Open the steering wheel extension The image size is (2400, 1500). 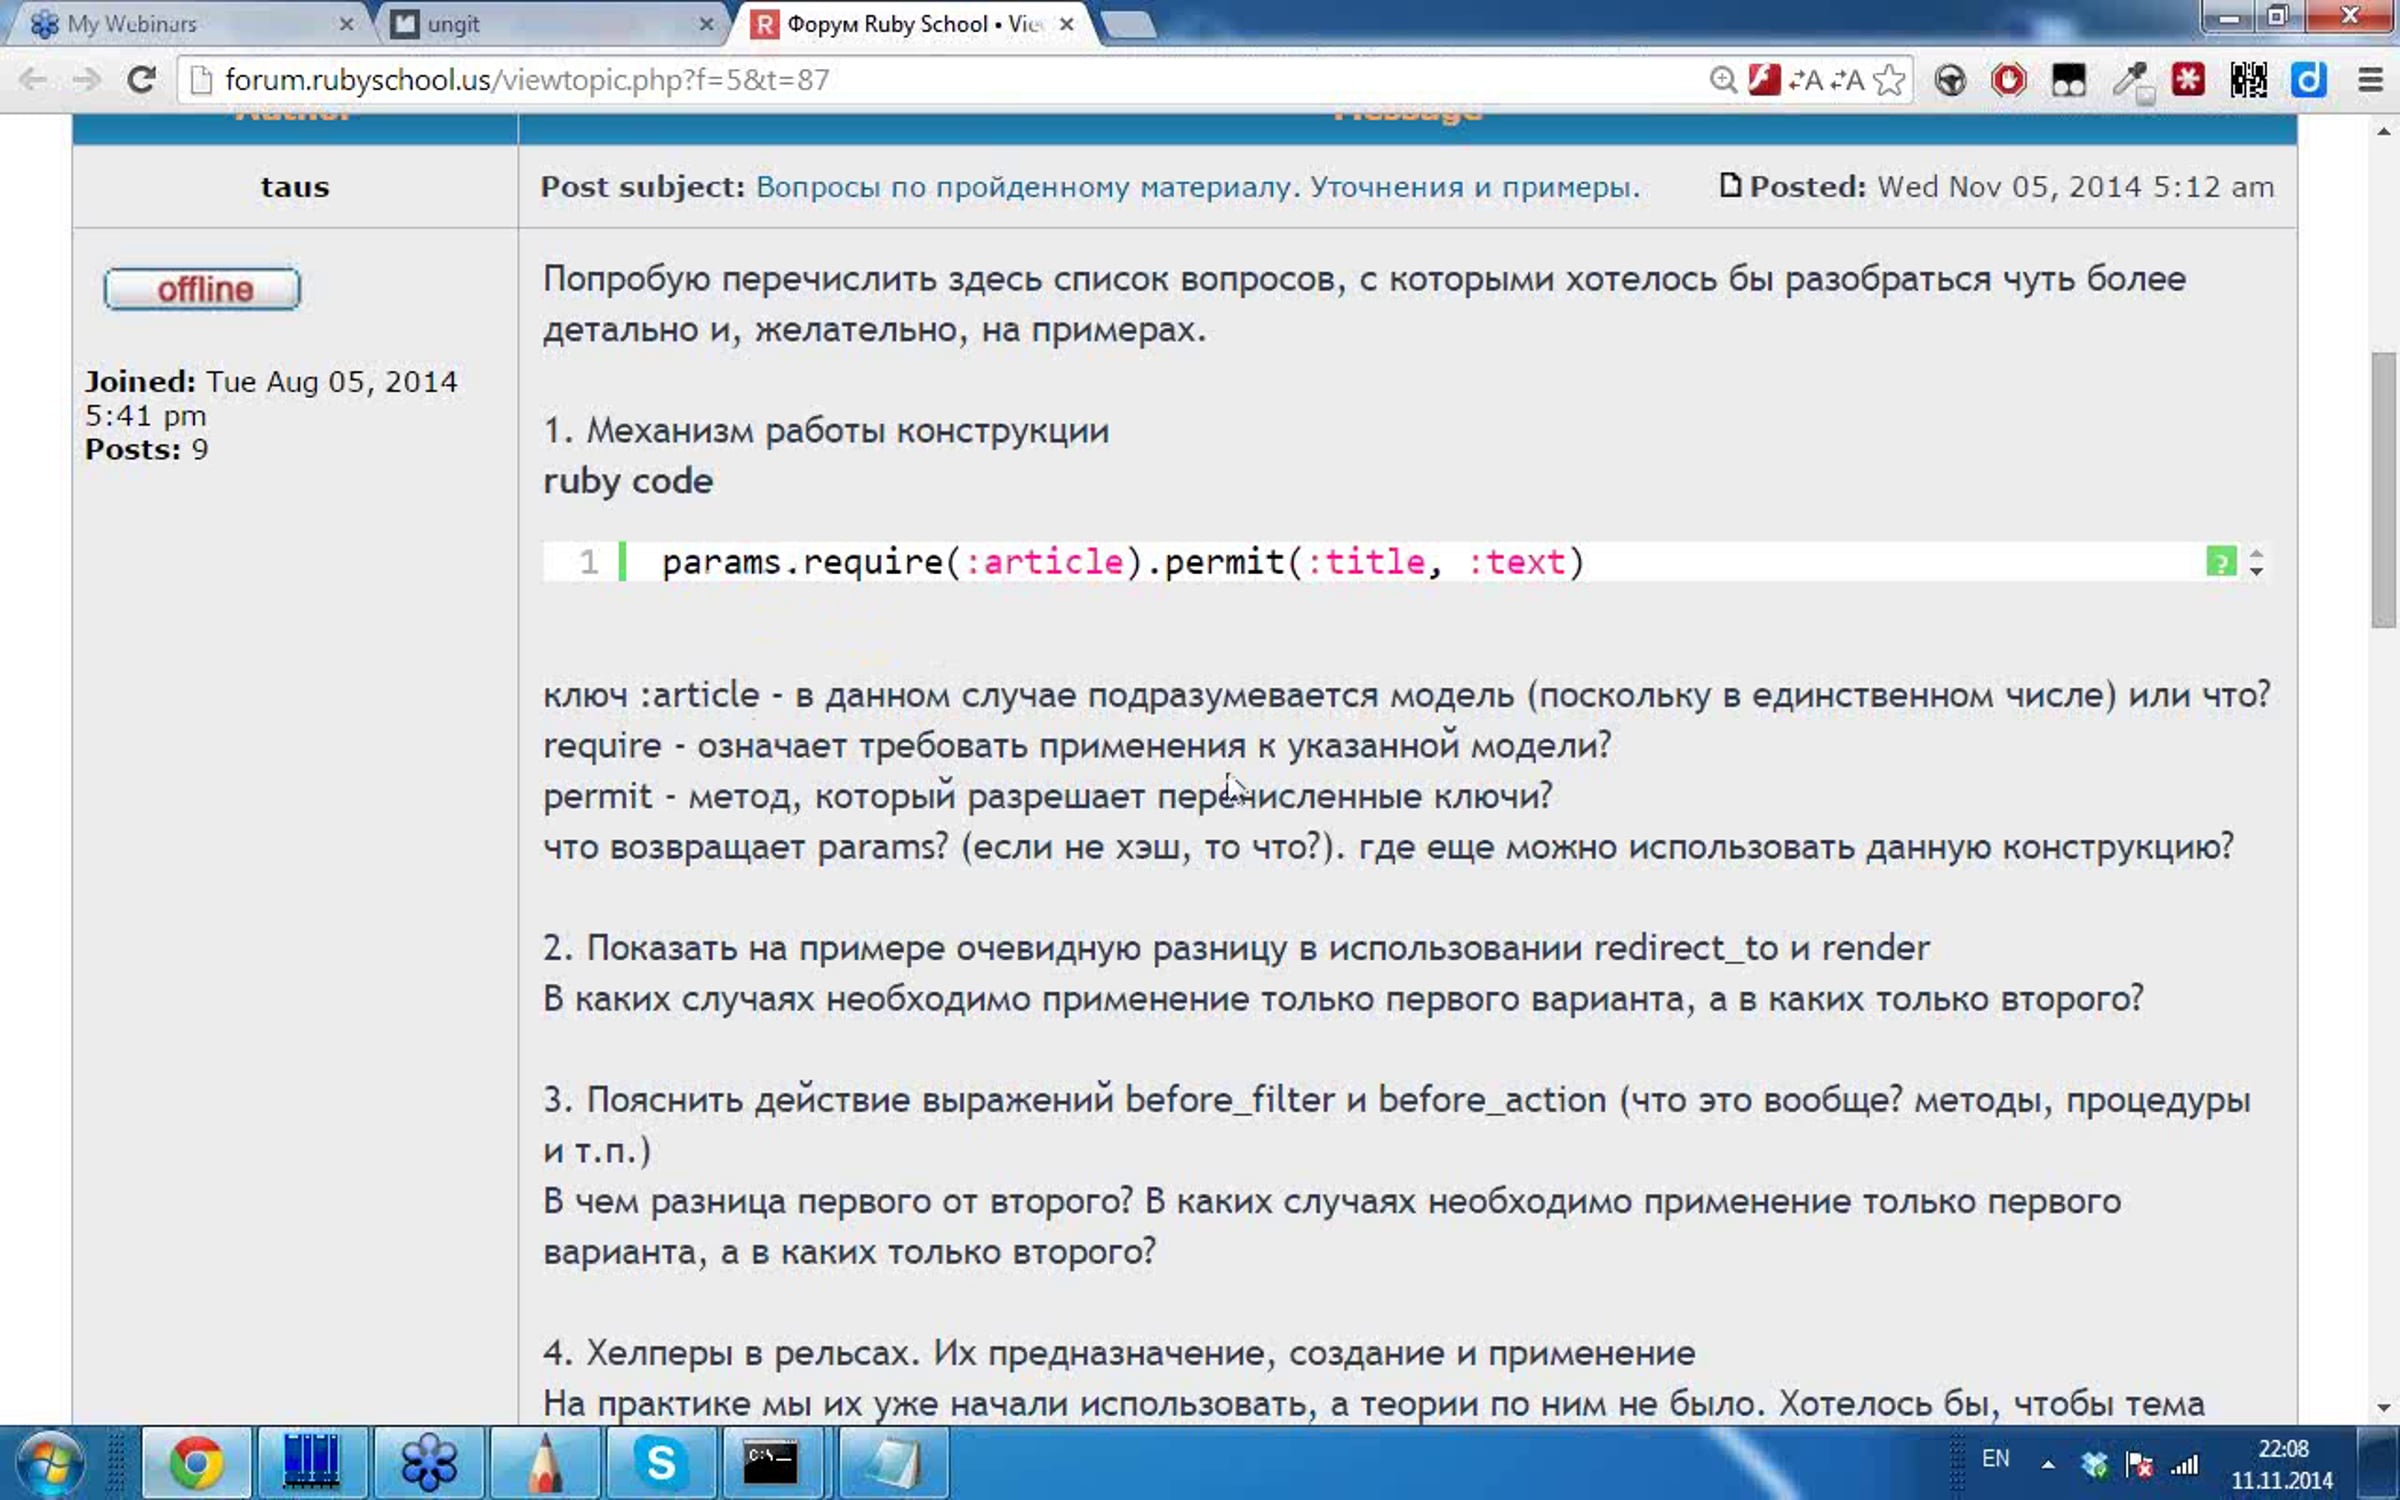click(x=1950, y=80)
